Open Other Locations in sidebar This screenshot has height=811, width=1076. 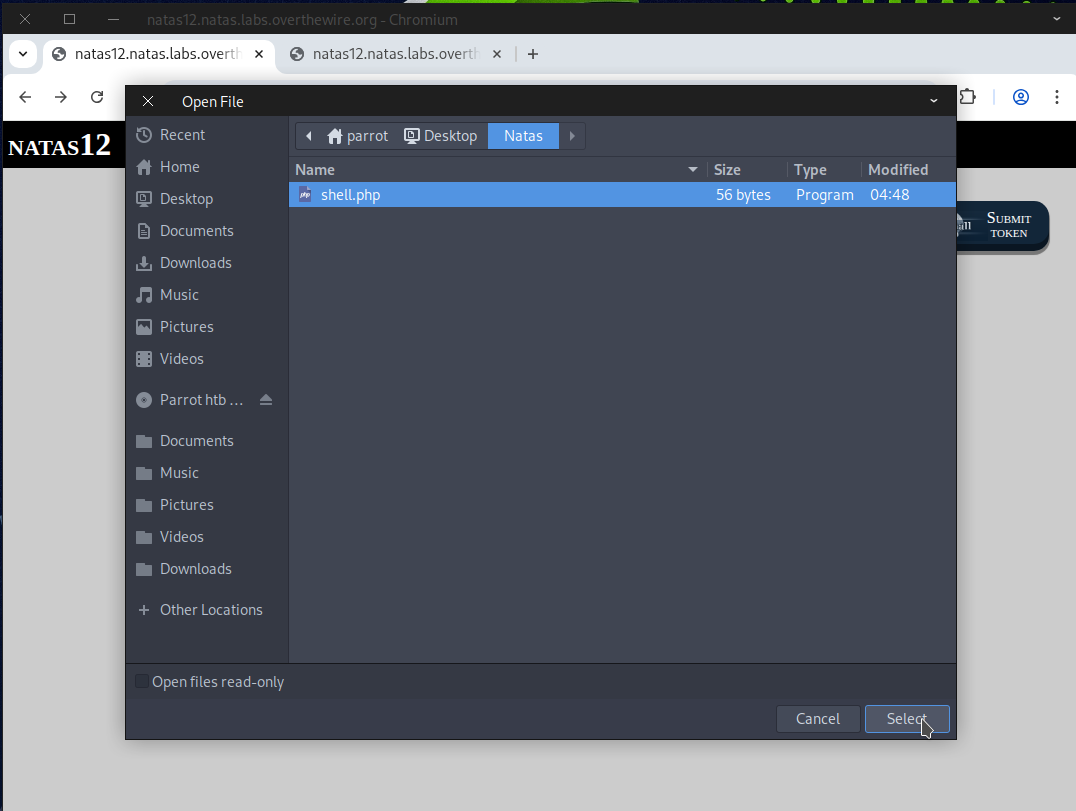(x=210, y=610)
